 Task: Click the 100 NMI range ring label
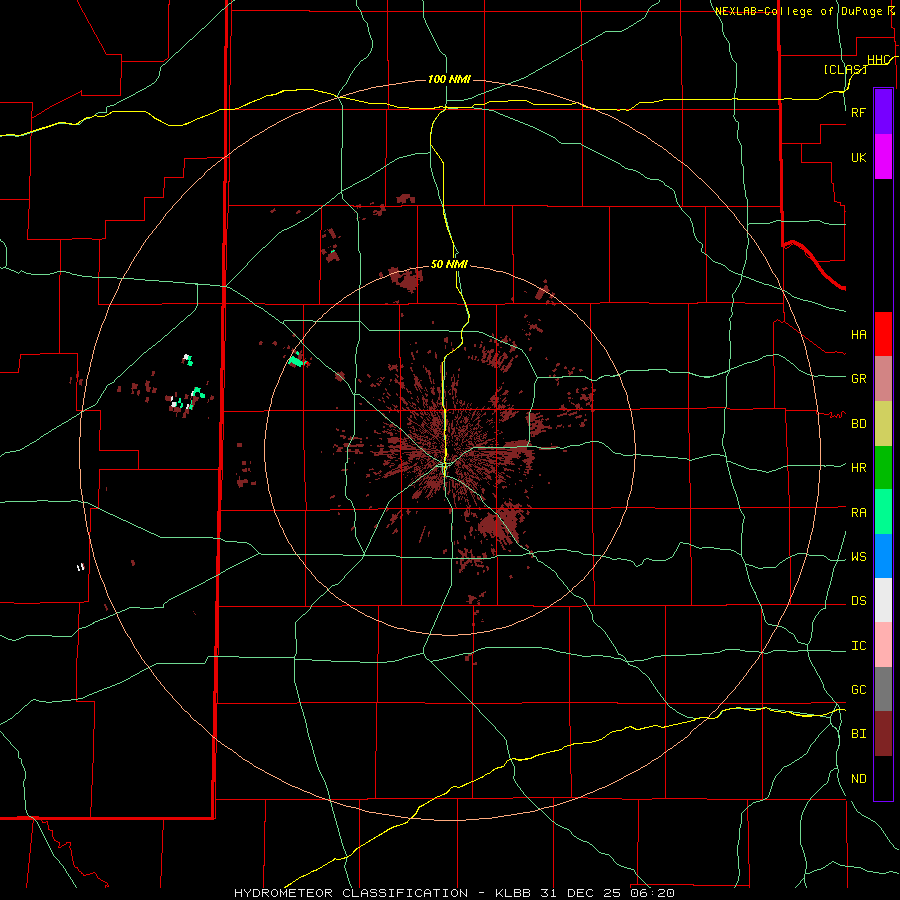click(449, 79)
